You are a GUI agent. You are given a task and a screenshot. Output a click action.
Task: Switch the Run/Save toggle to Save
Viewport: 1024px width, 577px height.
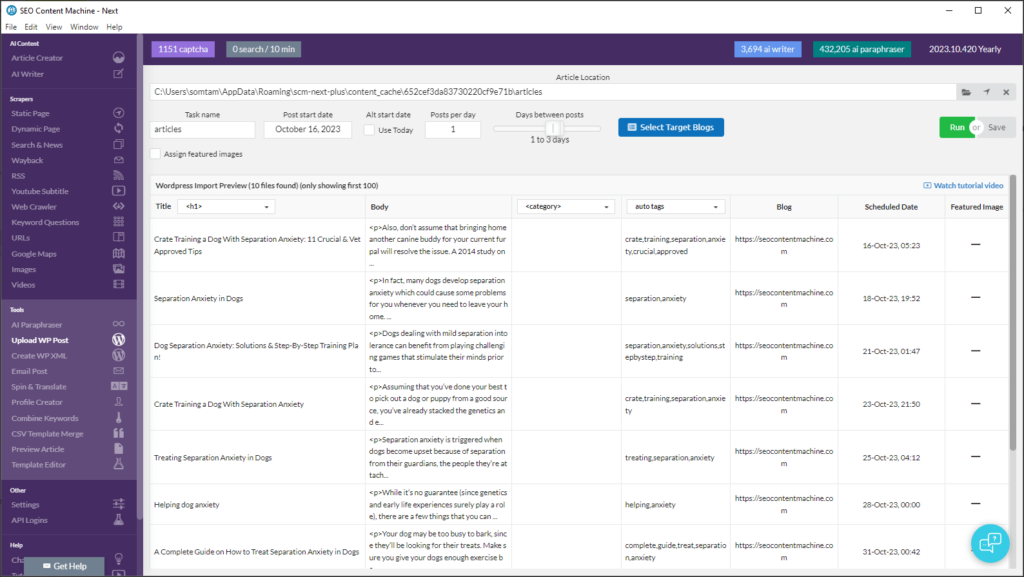pos(995,128)
